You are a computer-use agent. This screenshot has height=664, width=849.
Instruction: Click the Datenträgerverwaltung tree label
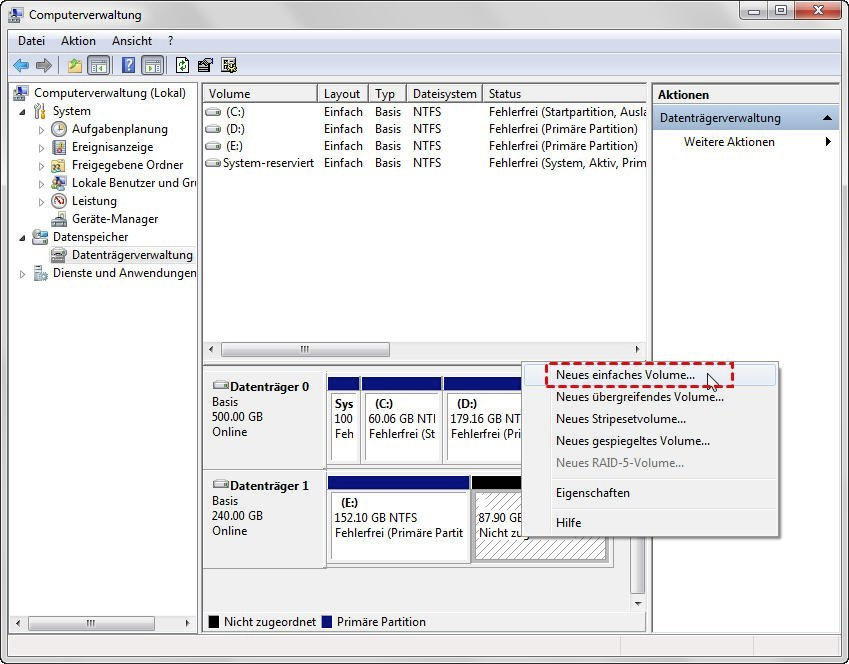[x=132, y=255]
